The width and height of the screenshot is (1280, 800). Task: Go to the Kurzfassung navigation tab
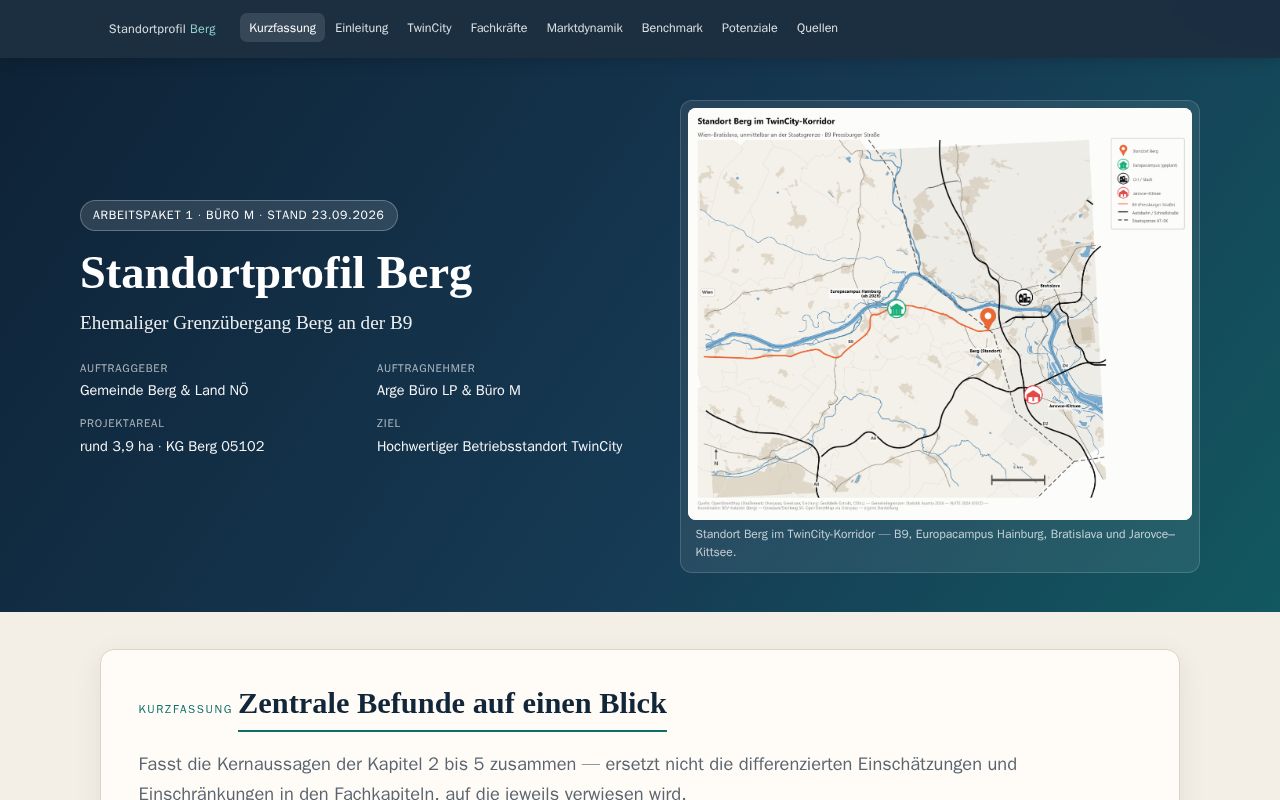282,28
